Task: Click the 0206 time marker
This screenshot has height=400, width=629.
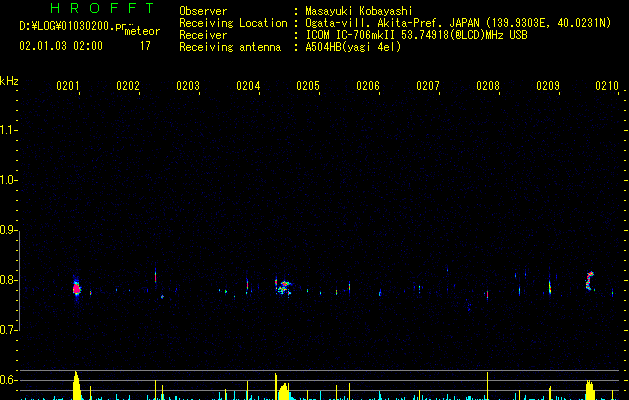Action: coord(368,86)
